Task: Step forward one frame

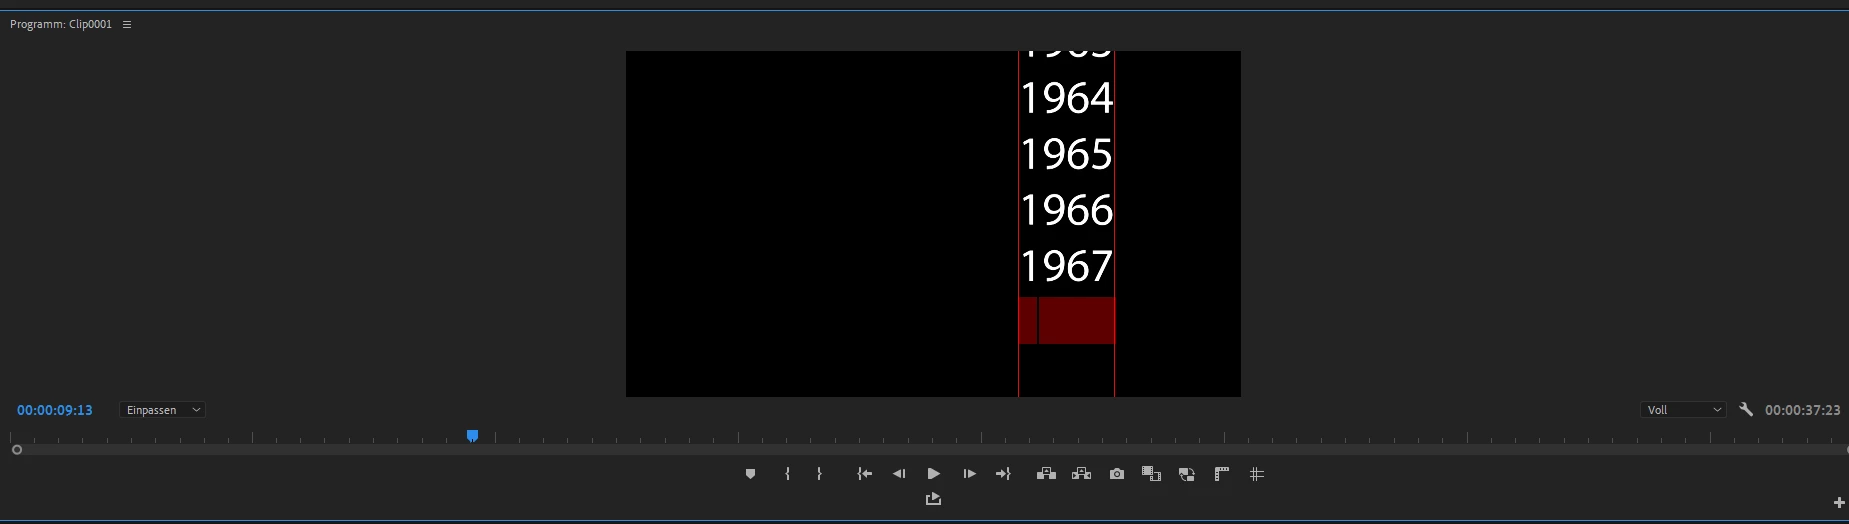Action: click(x=969, y=474)
